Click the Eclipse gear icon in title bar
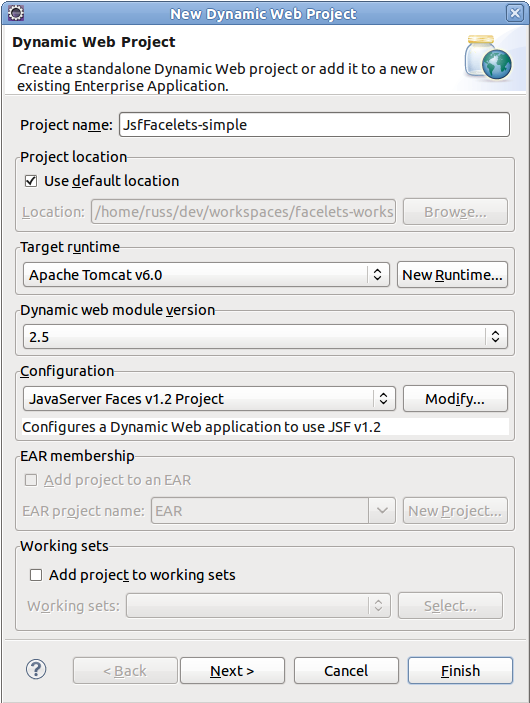 pos(16,13)
